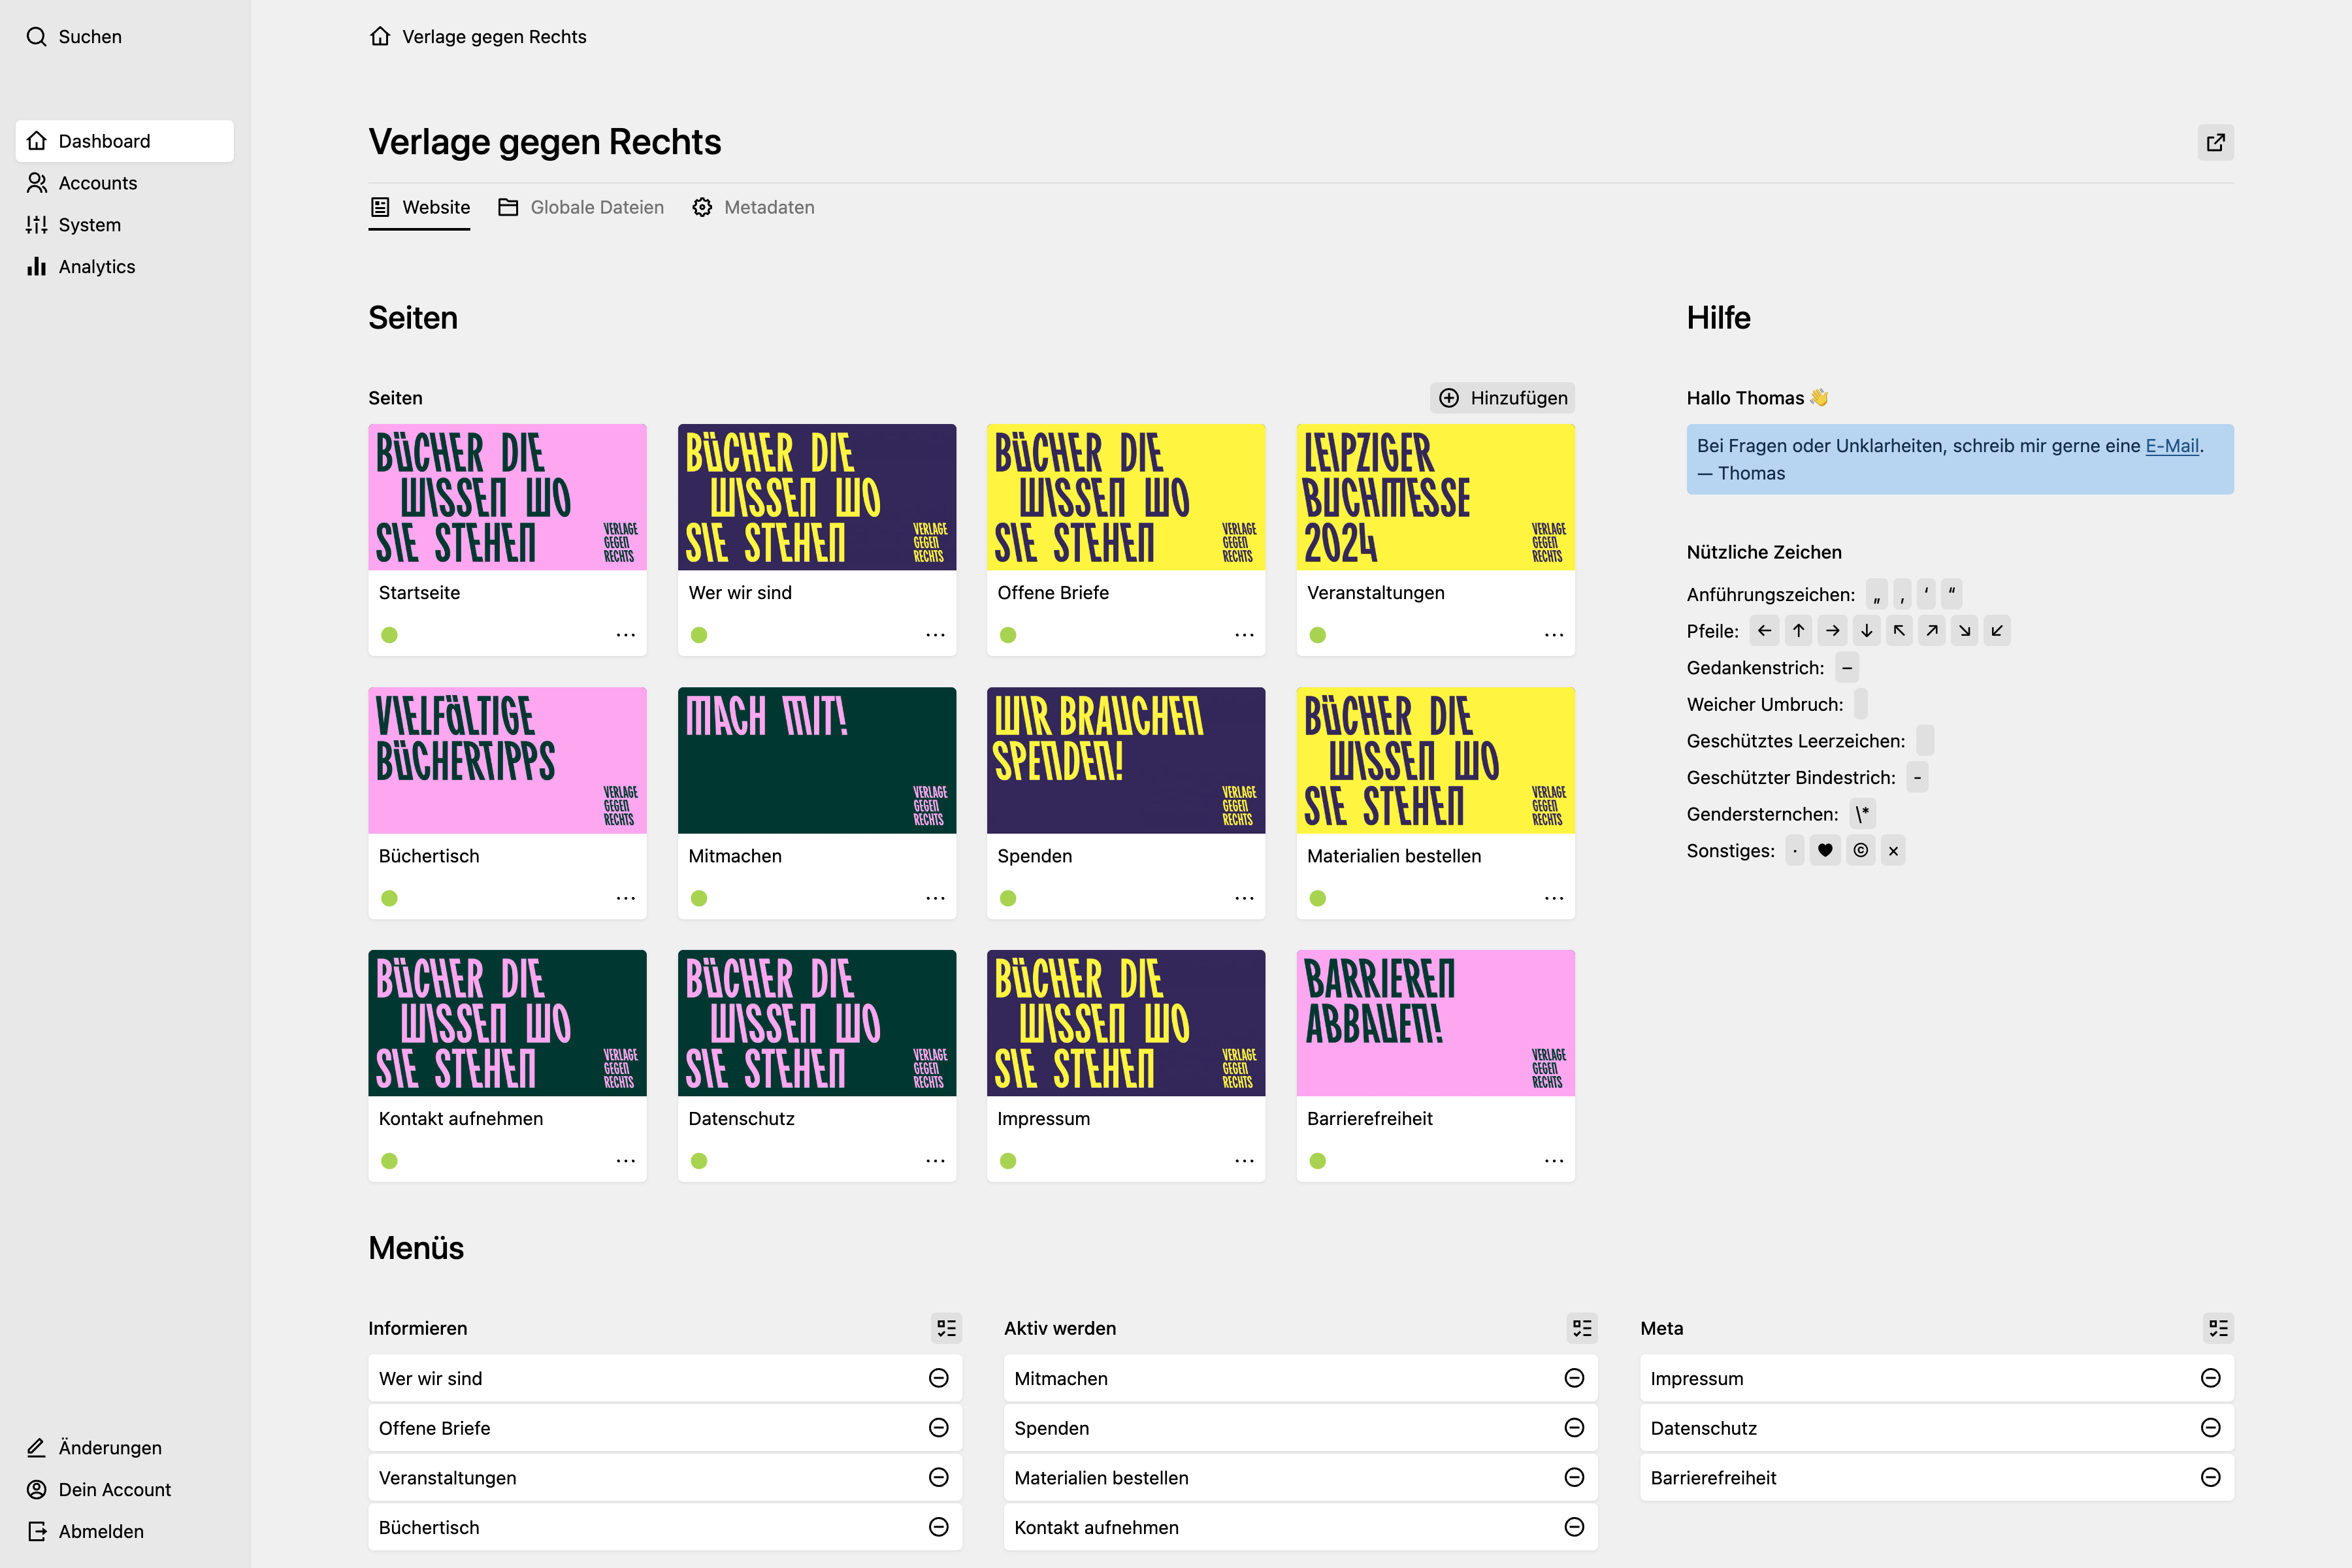Open options menu for Veranstaltungen card
This screenshot has height=1568, width=2352.
pyautogui.click(x=1554, y=635)
